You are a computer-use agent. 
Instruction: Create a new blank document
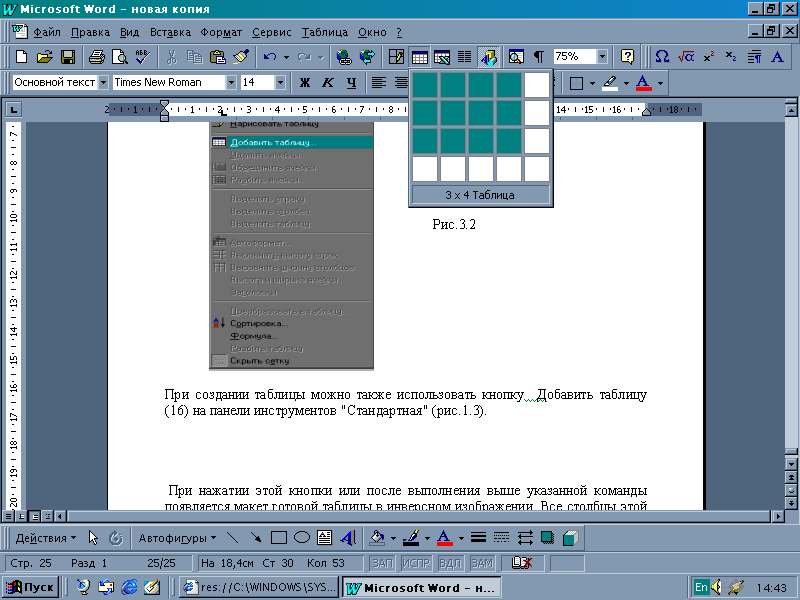point(21,57)
